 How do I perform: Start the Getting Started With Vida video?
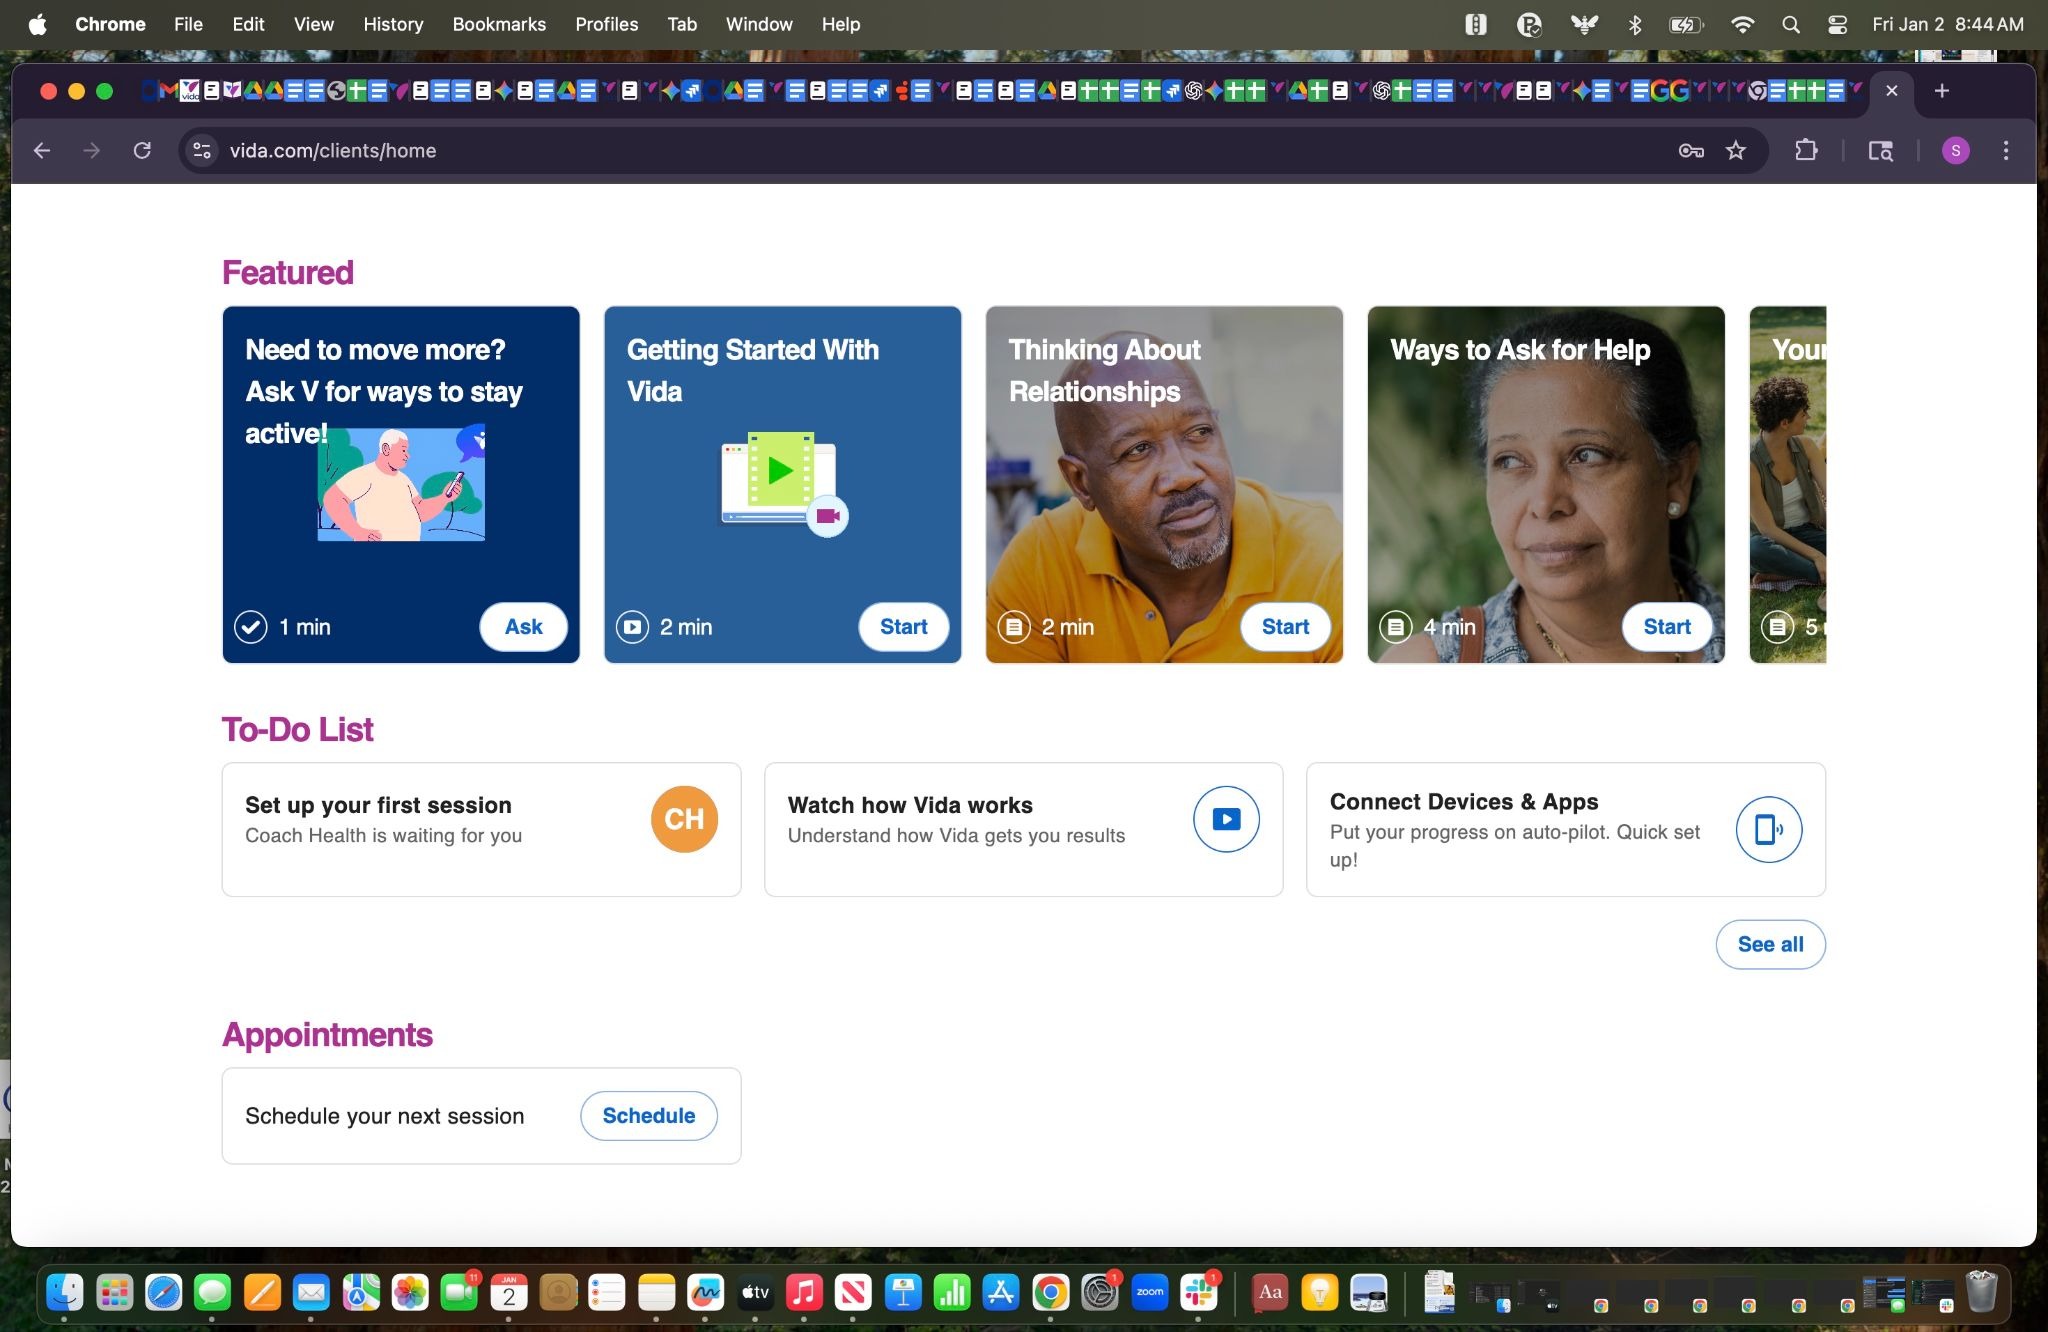pos(903,627)
